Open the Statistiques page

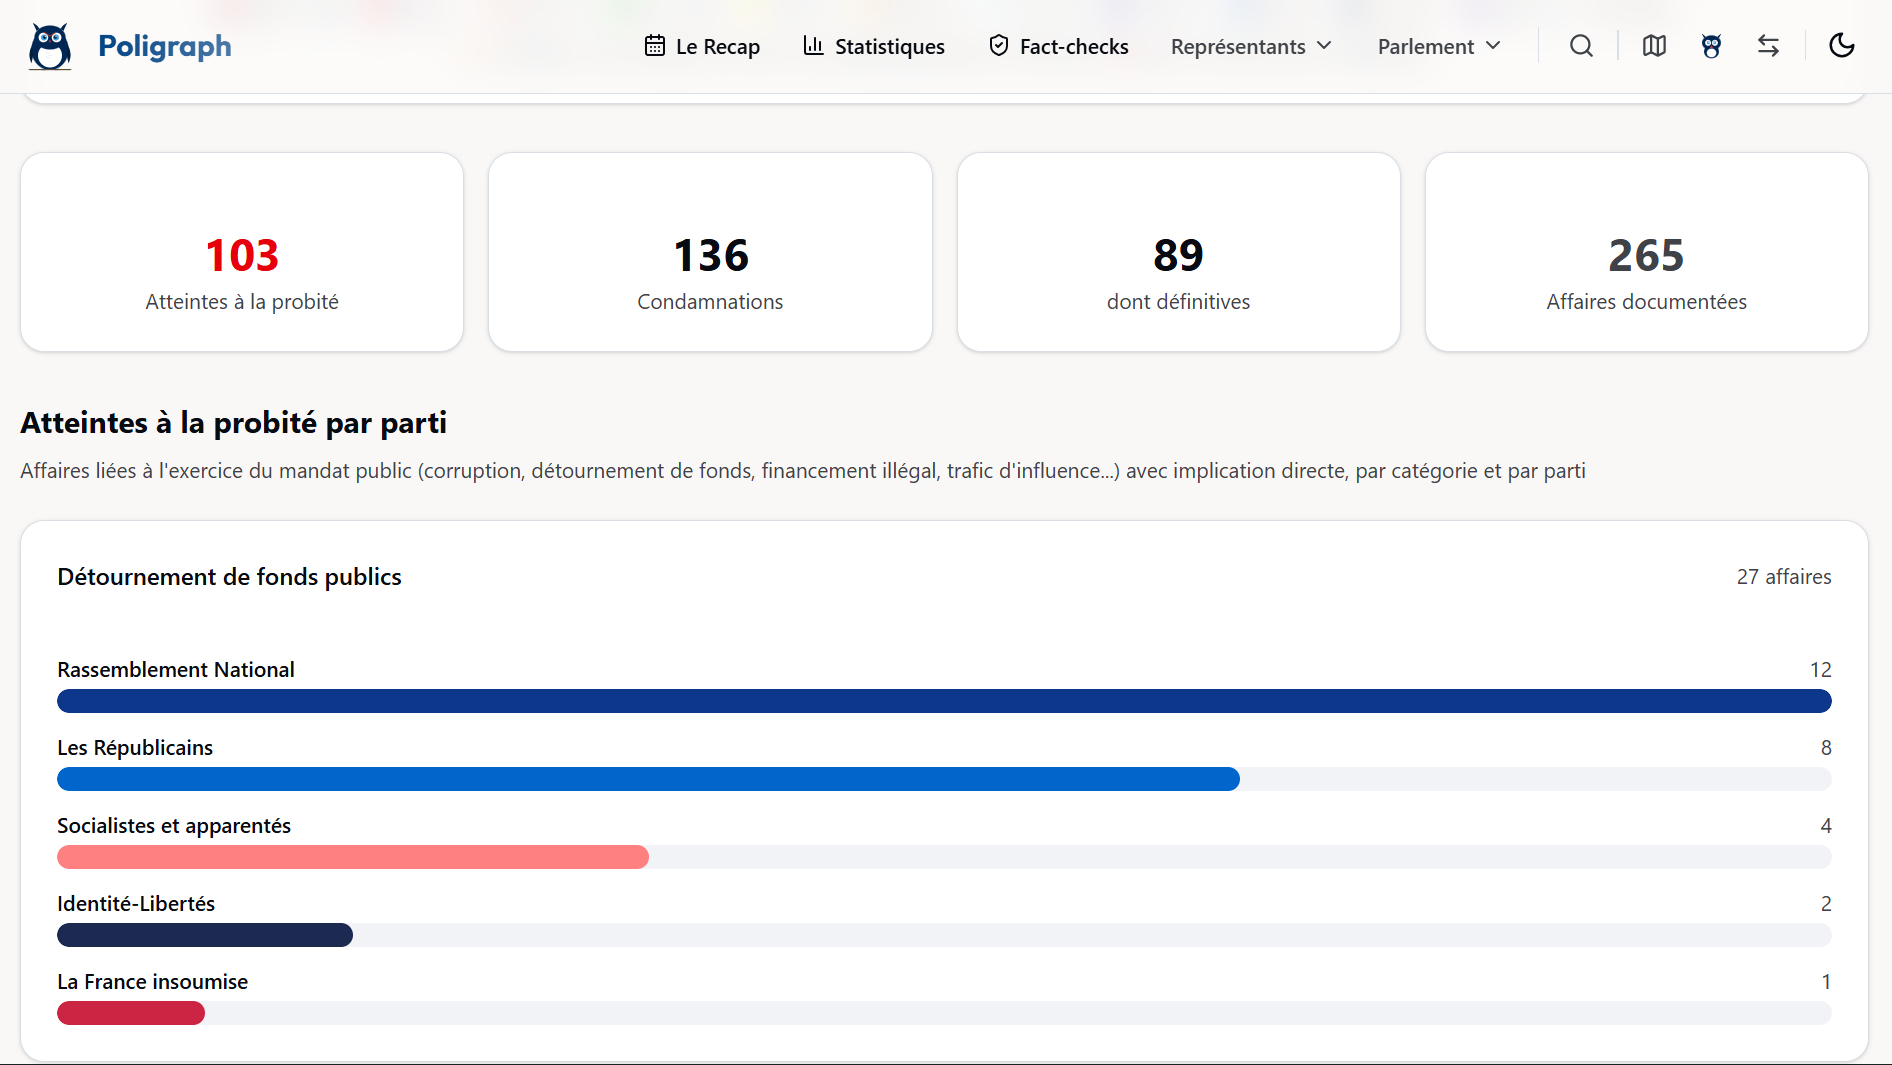889,46
